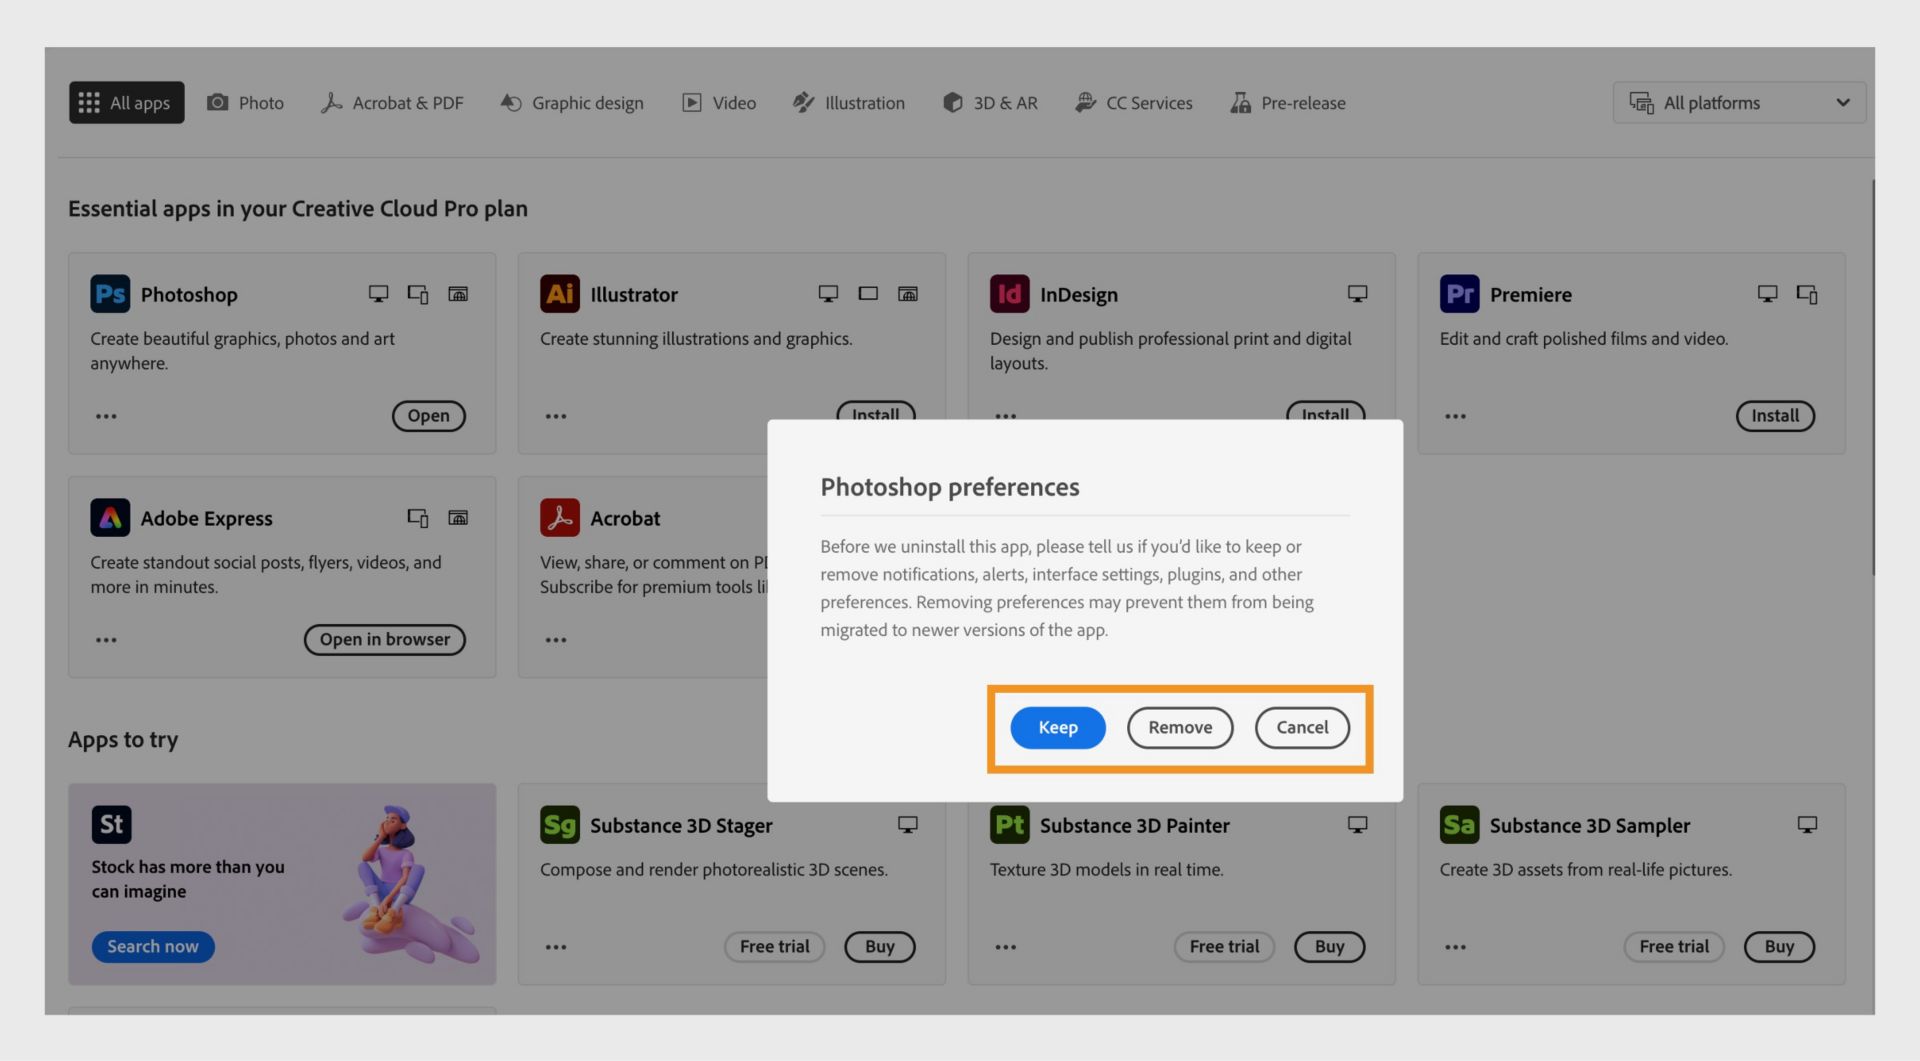
Task: Select the All apps tab
Action: point(126,102)
